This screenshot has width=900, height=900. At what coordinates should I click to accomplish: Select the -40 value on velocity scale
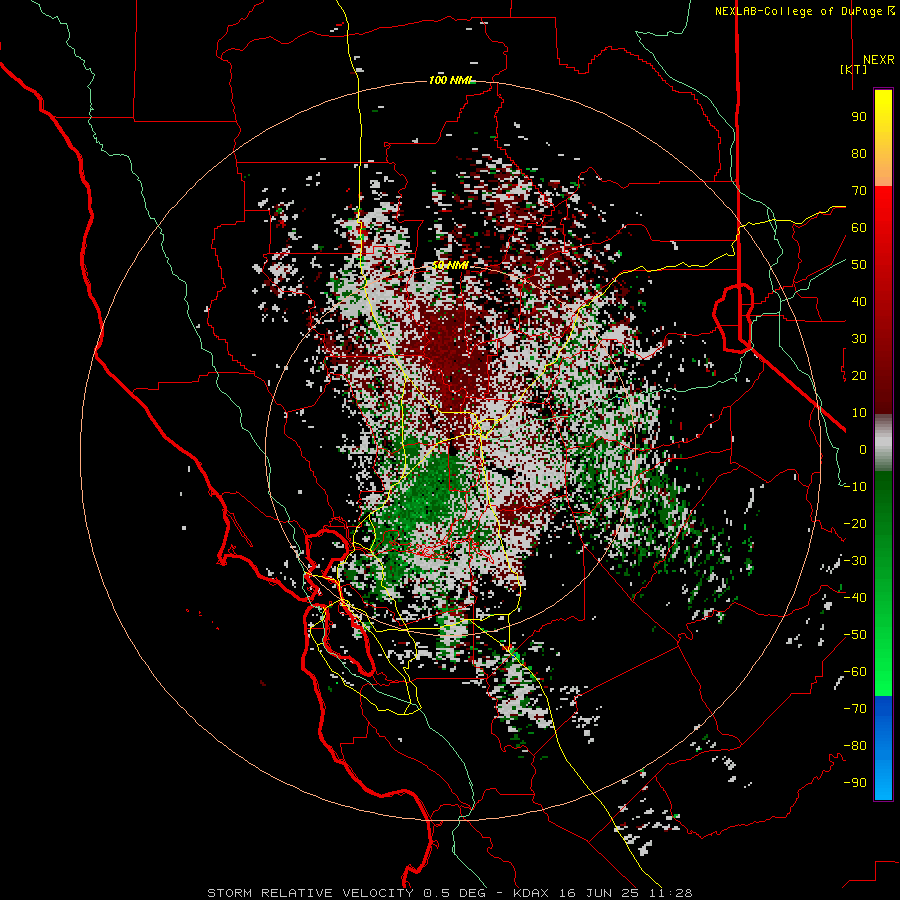(855, 598)
